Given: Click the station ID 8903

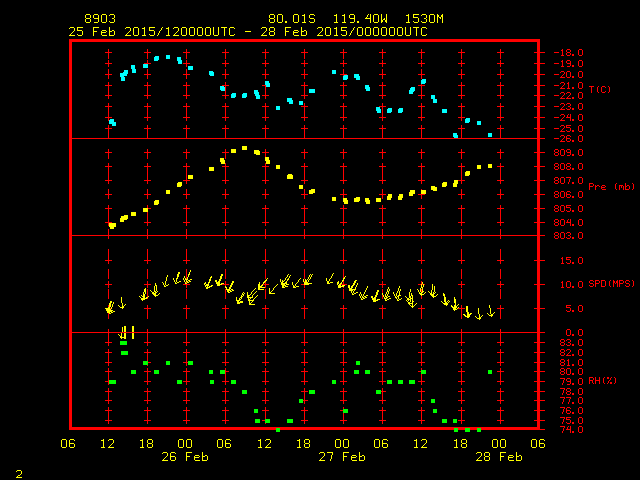Looking at the screenshot, I should coord(100,19).
